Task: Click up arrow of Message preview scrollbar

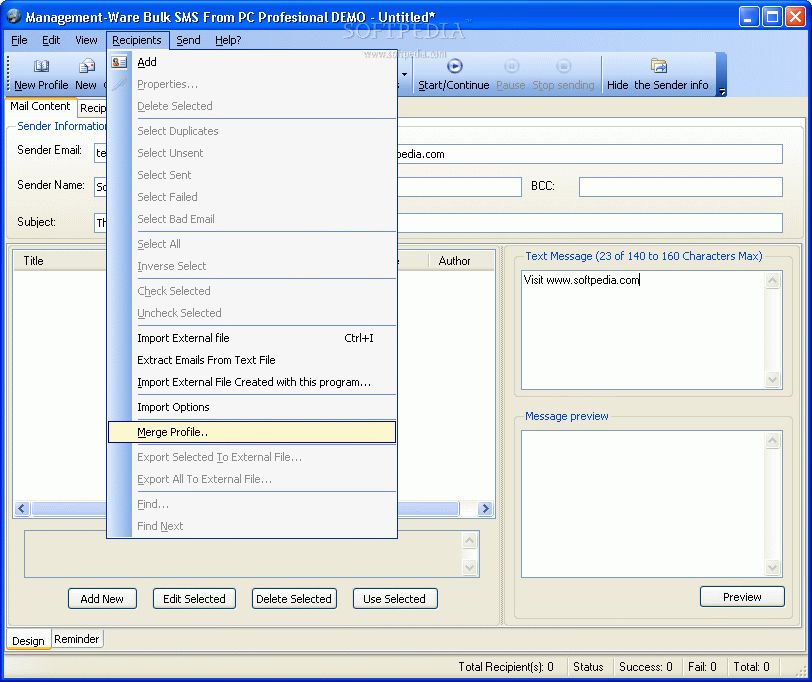Action: (773, 441)
